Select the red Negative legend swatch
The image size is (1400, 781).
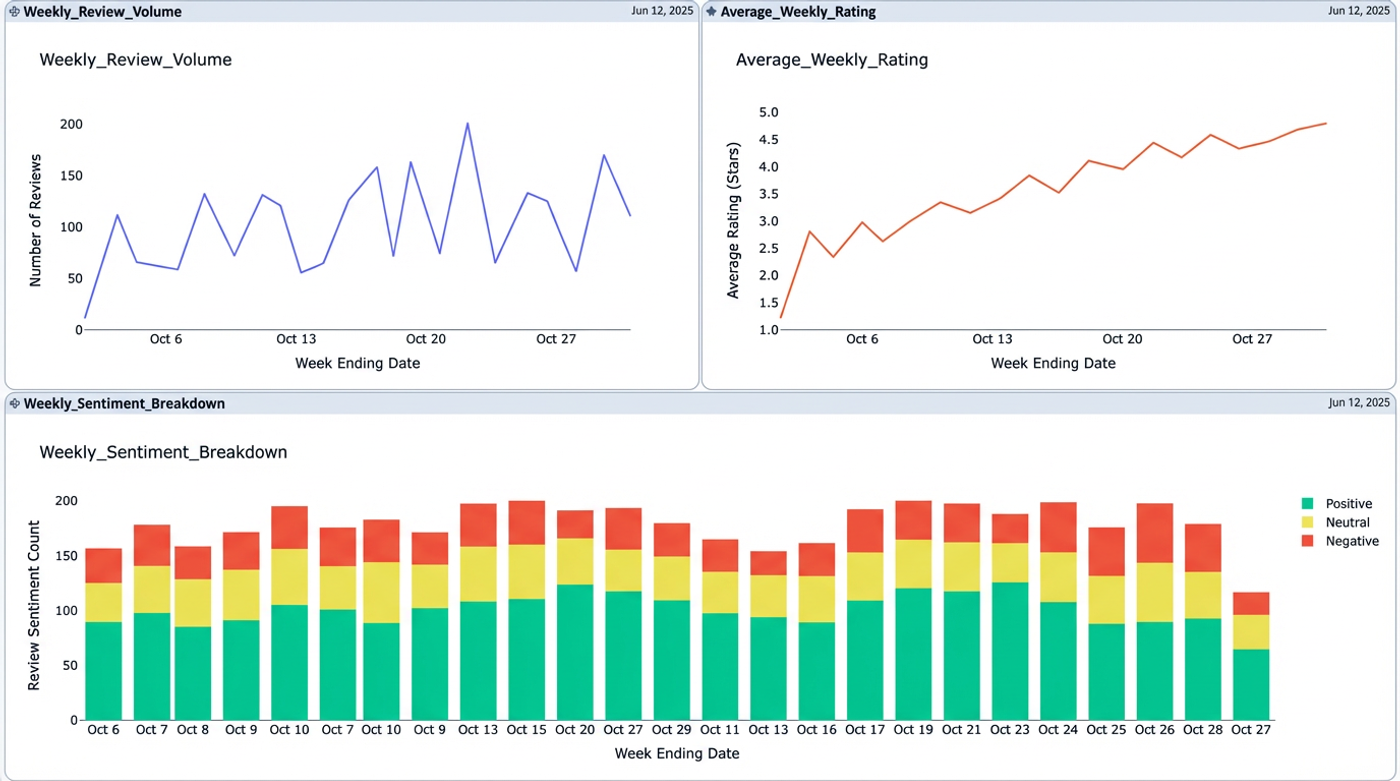tap(1307, 541)
